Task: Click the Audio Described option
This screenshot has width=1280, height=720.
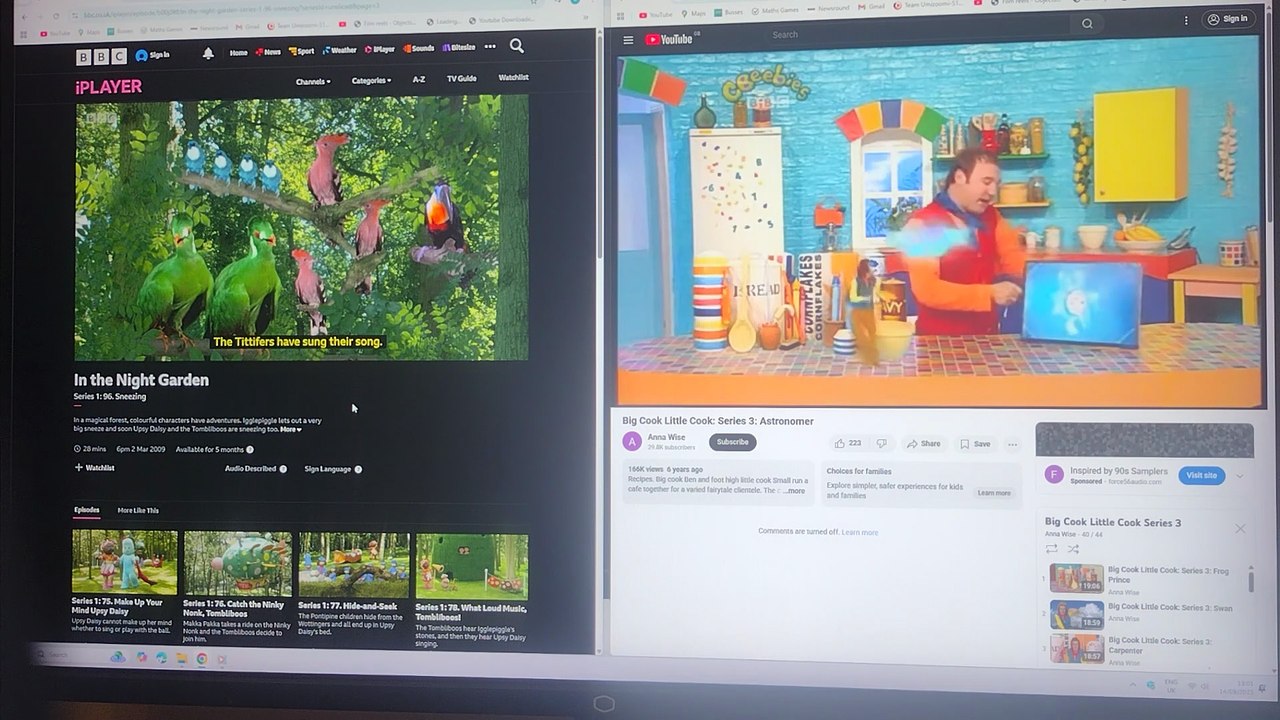Action: point(250,468)
